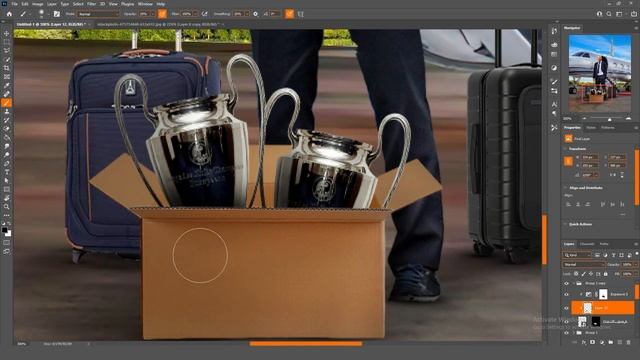
Task: Enable airbrush build-up effects
Action: [204, 14]
